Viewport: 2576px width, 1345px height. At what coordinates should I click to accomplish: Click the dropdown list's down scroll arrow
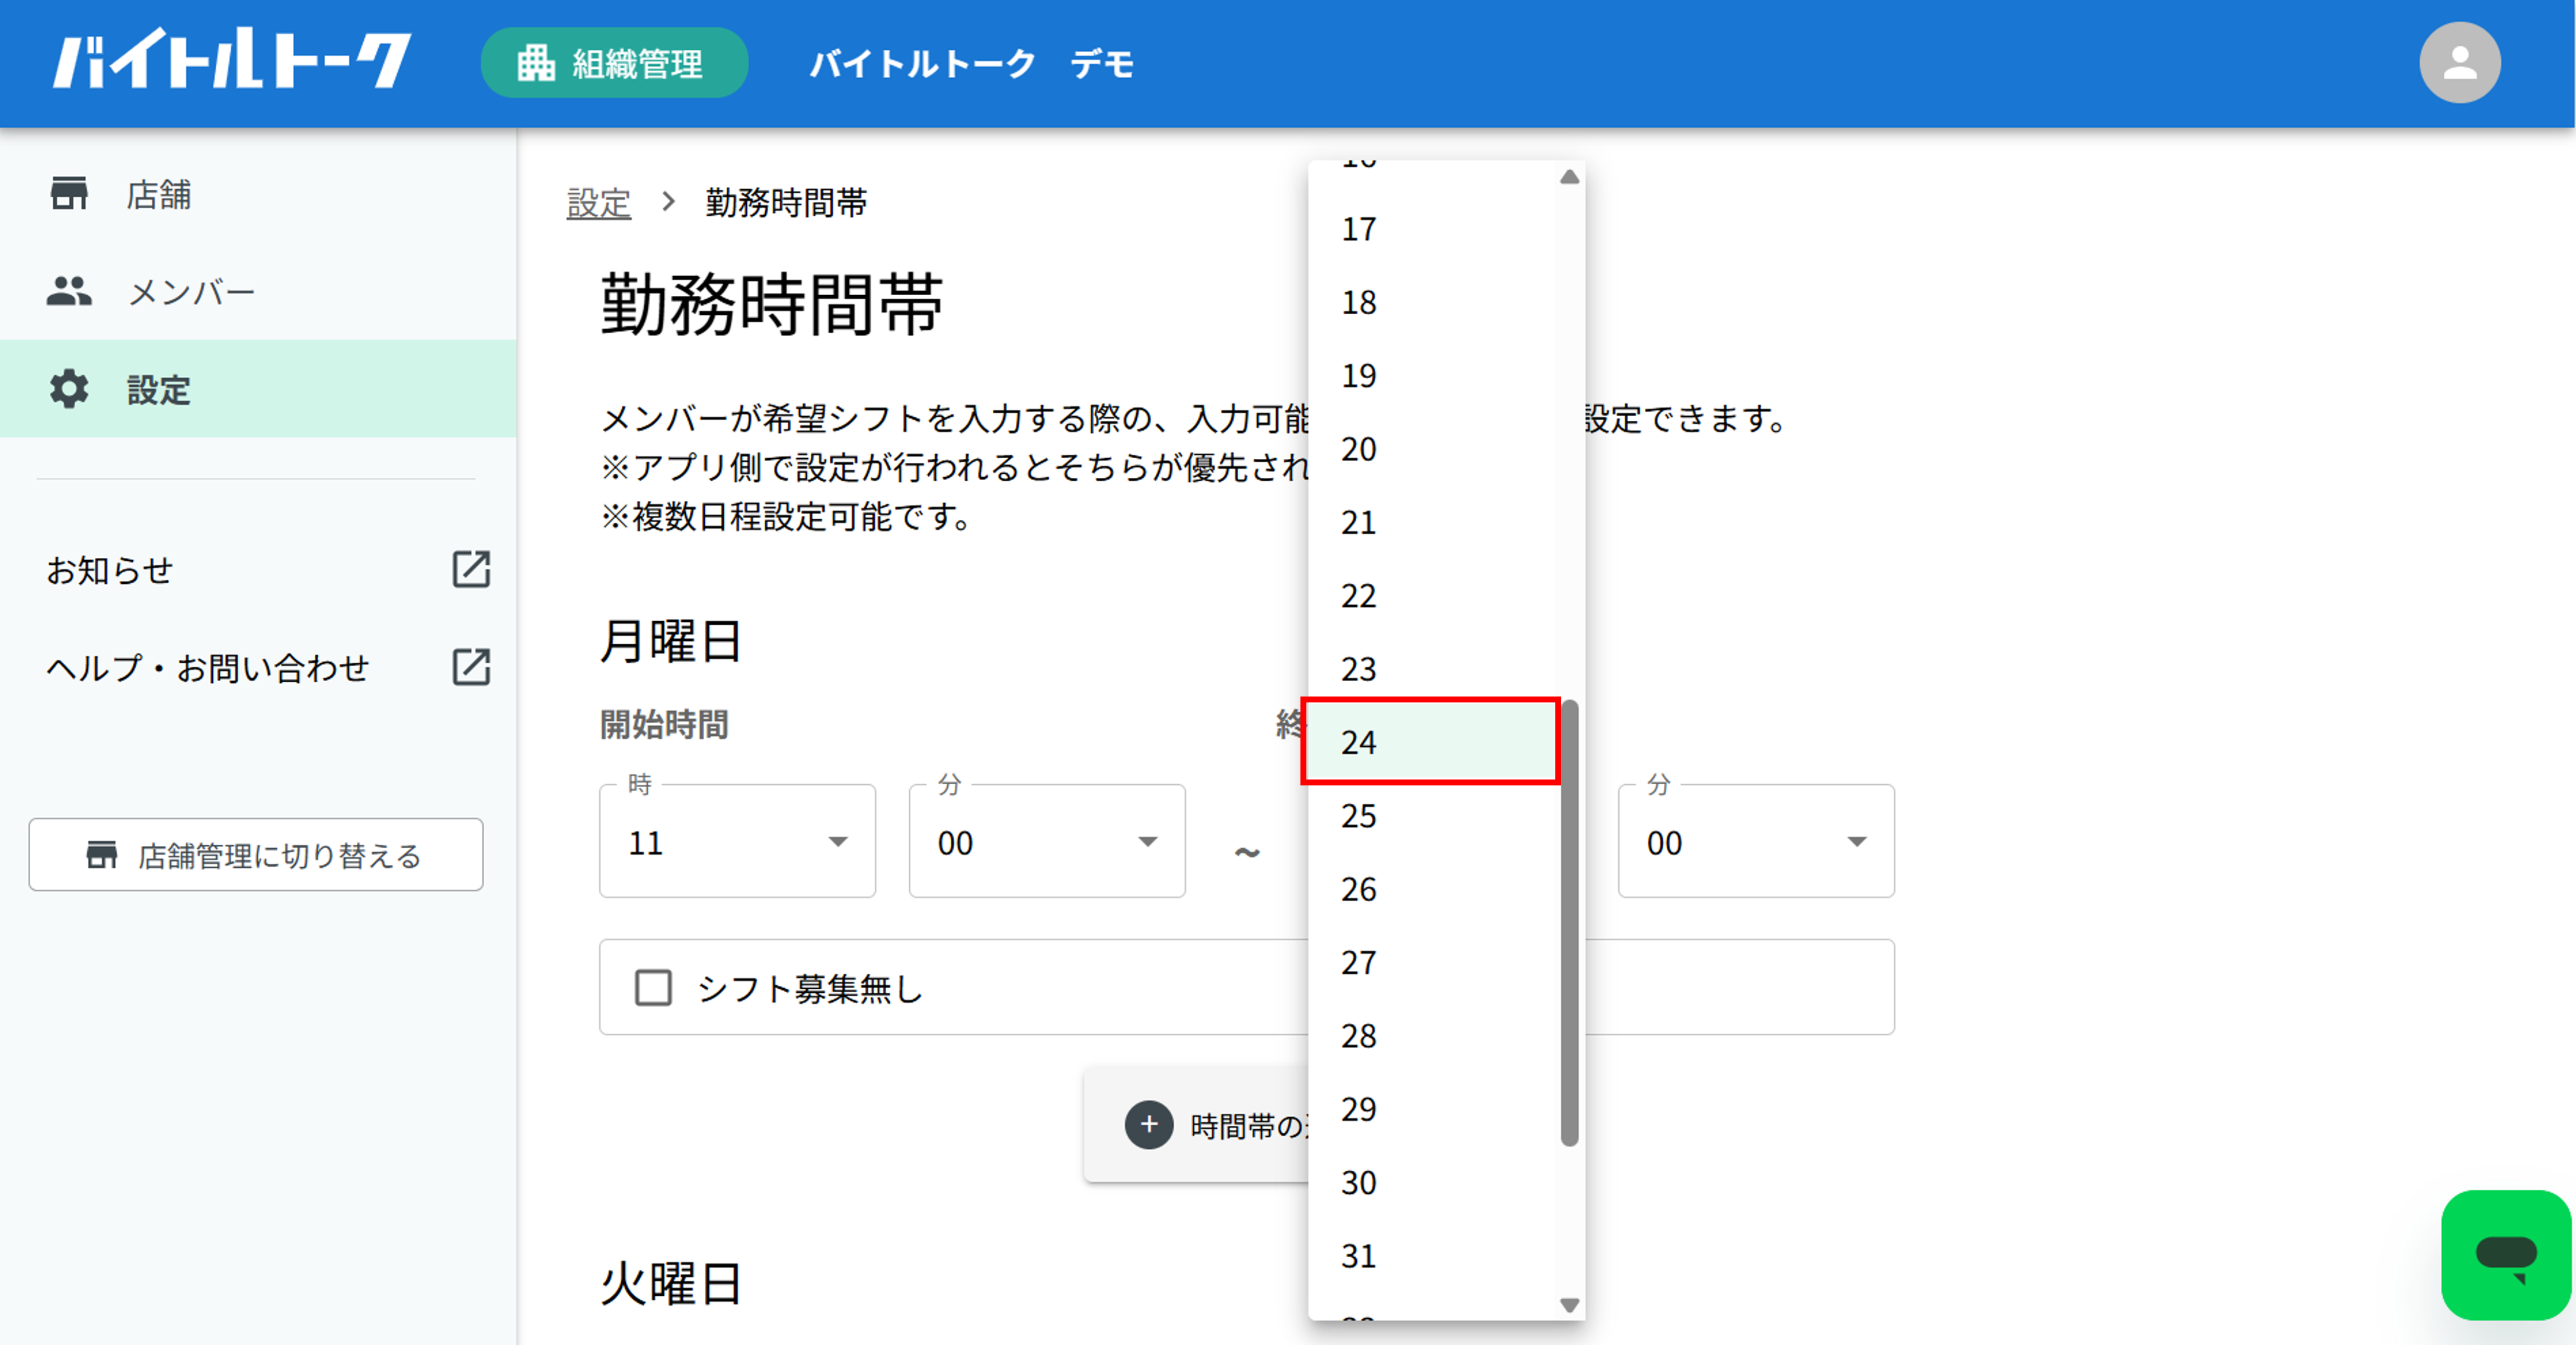[x=1569, y=1305]
